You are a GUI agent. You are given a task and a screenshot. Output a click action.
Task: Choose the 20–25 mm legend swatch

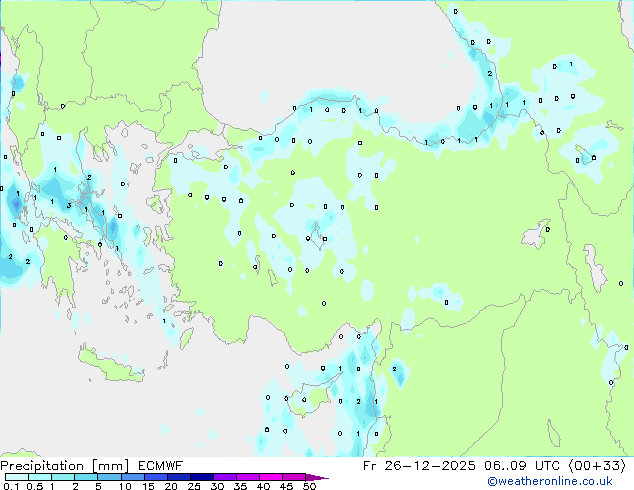coord(178,477)
